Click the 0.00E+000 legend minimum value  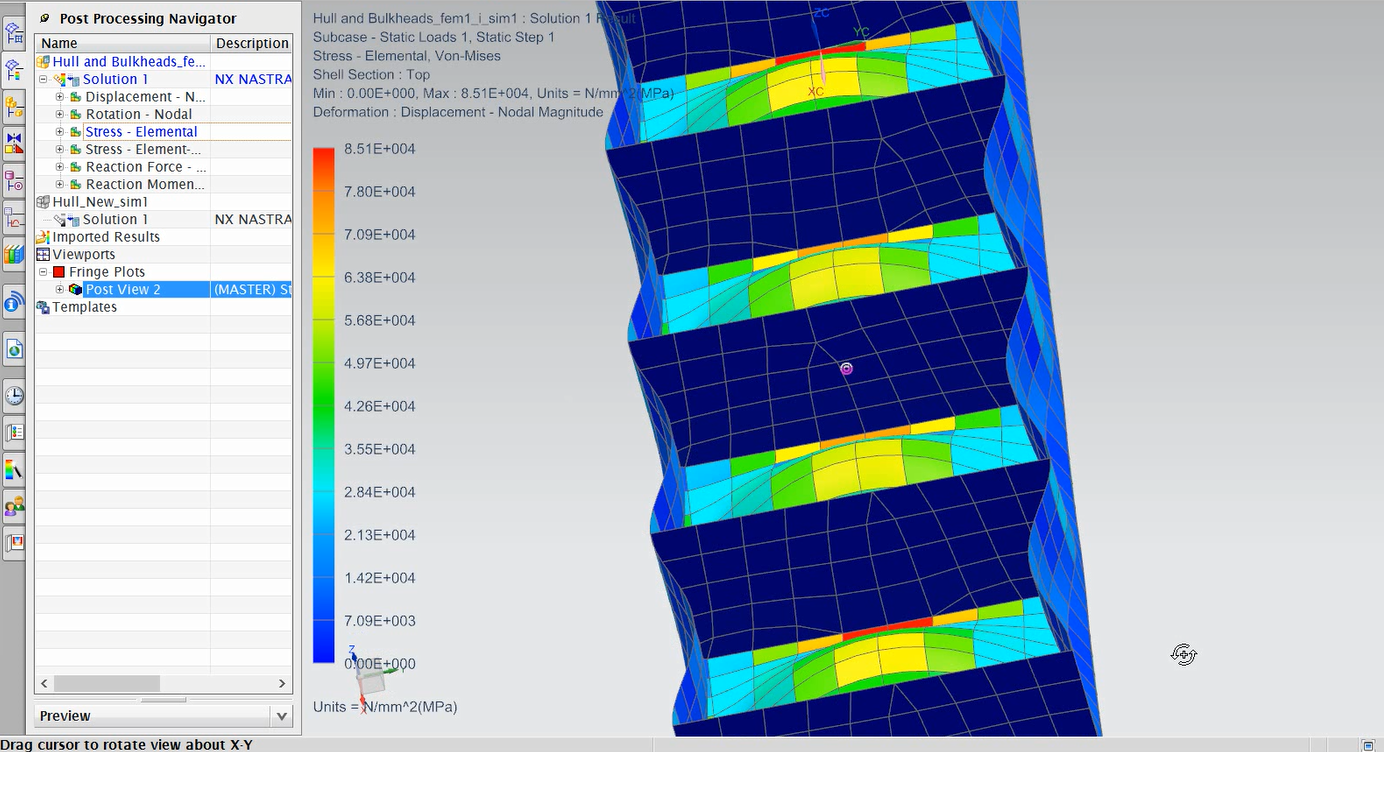(380, 664)
